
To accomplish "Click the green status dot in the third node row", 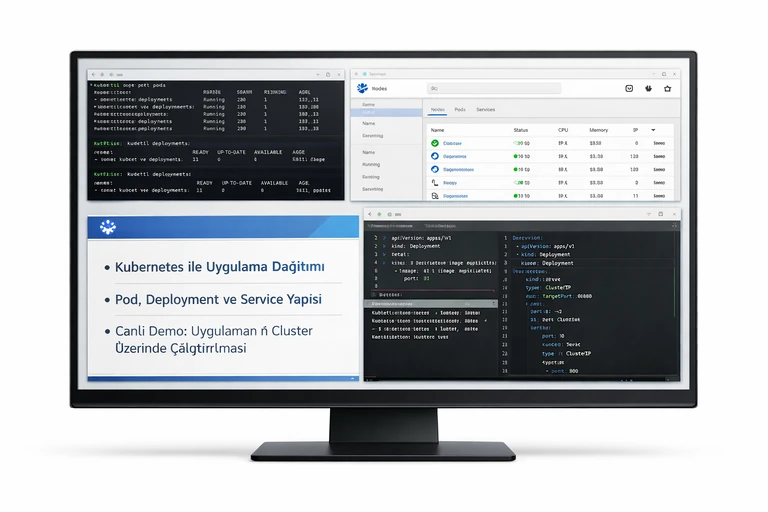I will click(x=515, y=170).
